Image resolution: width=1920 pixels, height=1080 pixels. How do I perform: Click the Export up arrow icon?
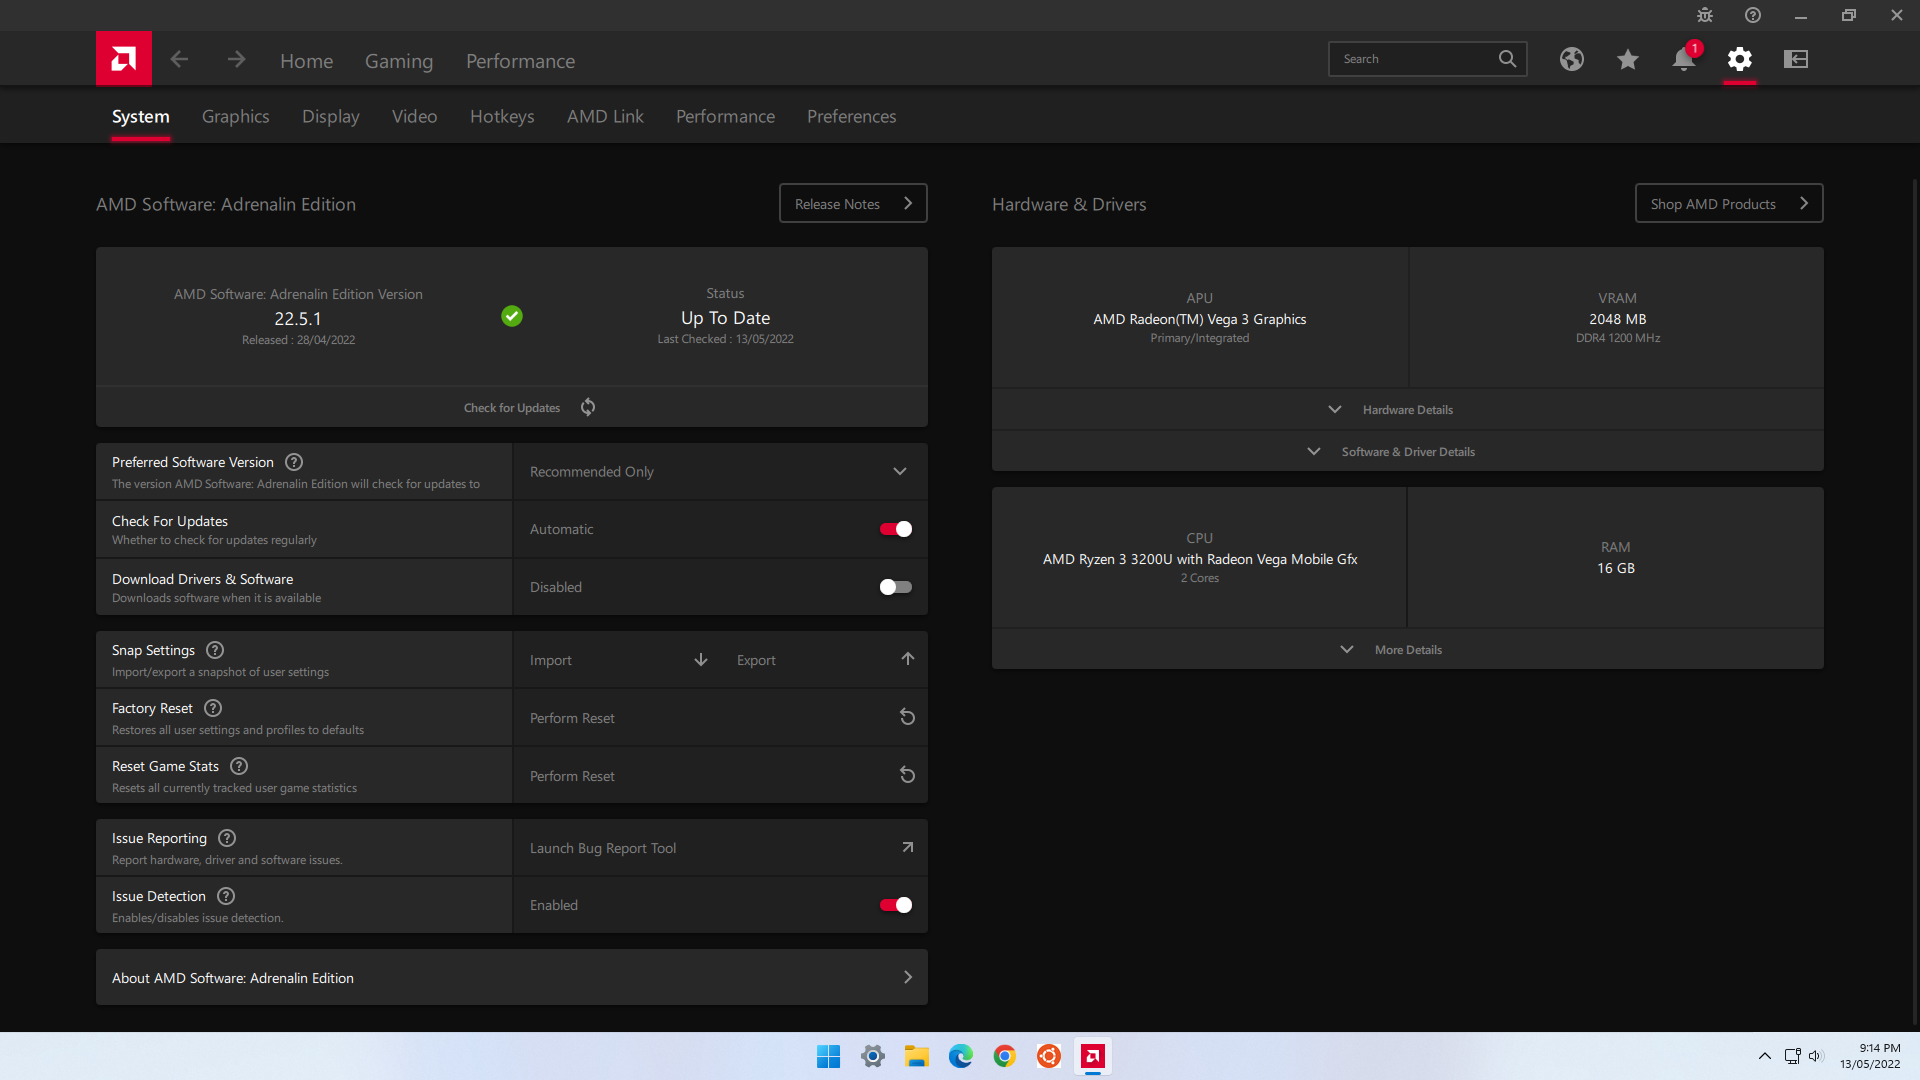point(908,659)
